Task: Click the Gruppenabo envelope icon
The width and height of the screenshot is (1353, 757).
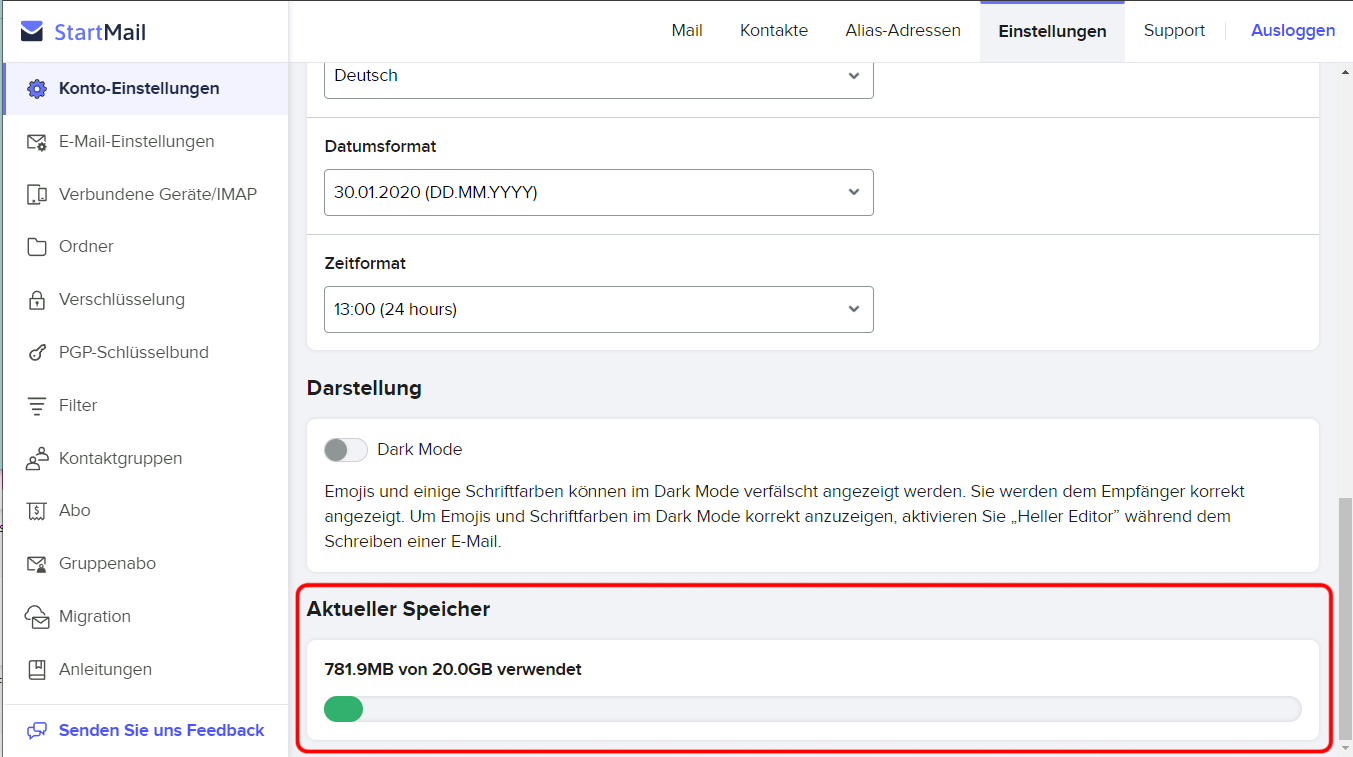Action: [x=37, y=564]
